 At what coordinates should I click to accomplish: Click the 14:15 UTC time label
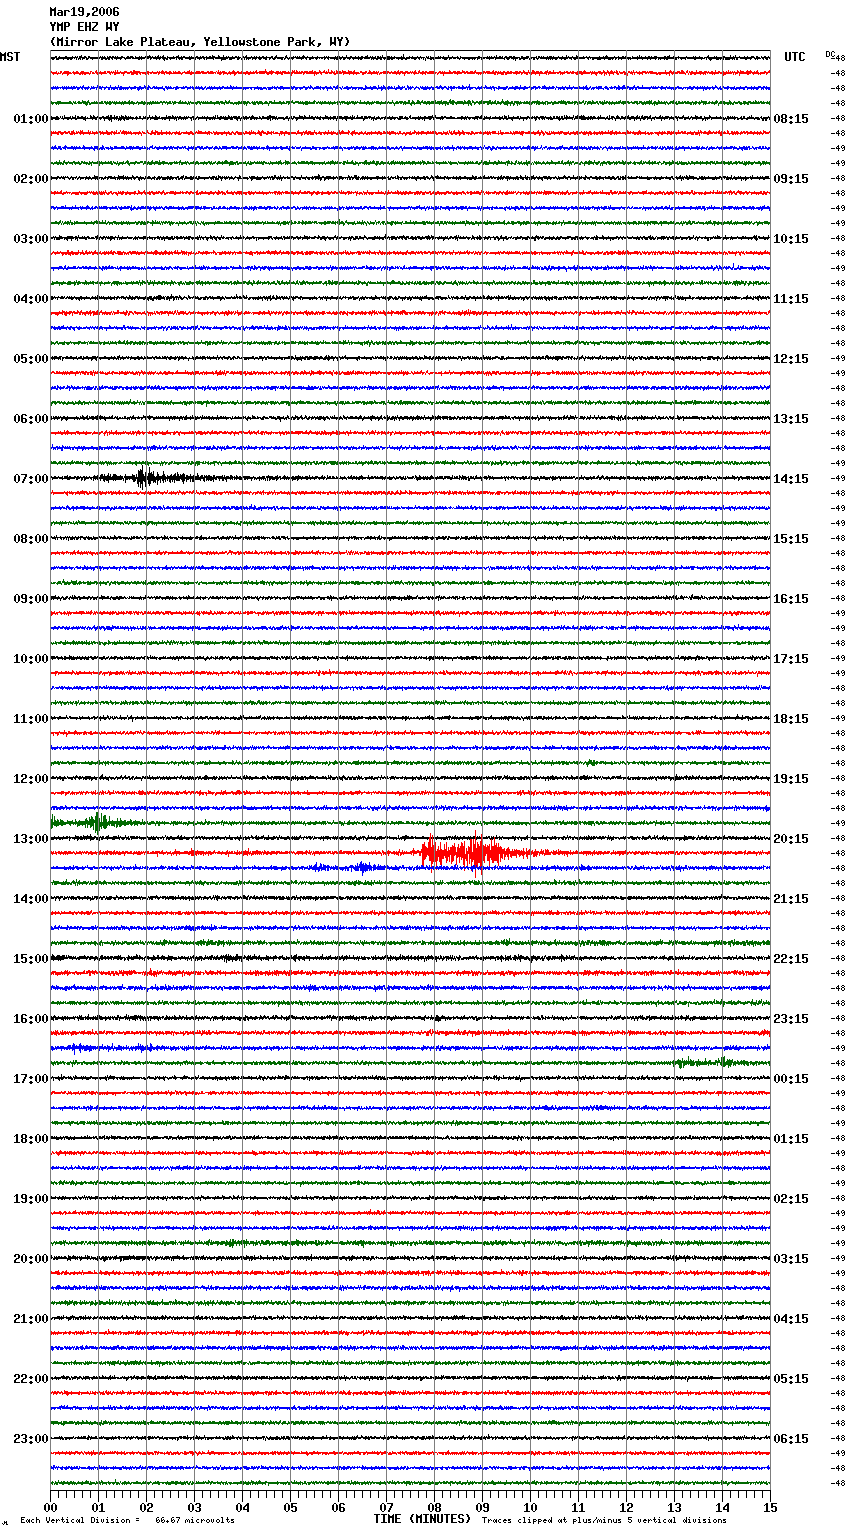pos(791,479)
